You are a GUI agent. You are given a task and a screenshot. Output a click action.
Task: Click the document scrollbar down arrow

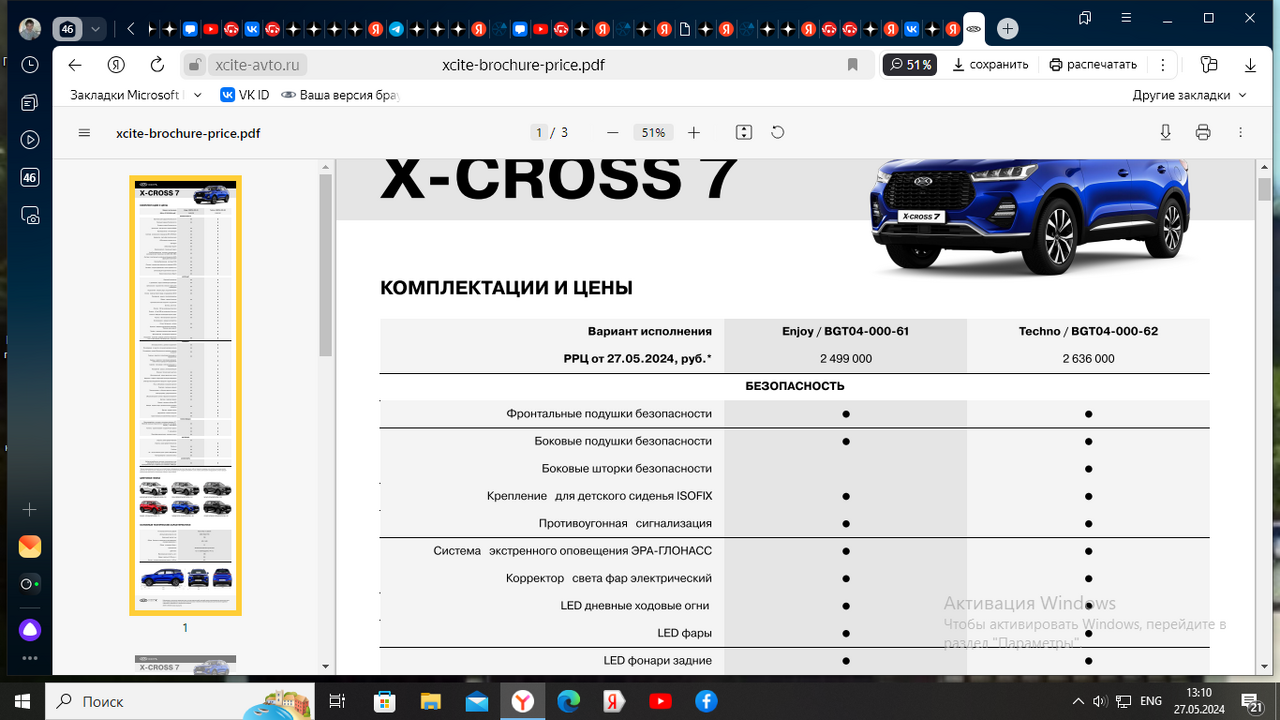click(1264, 665)
